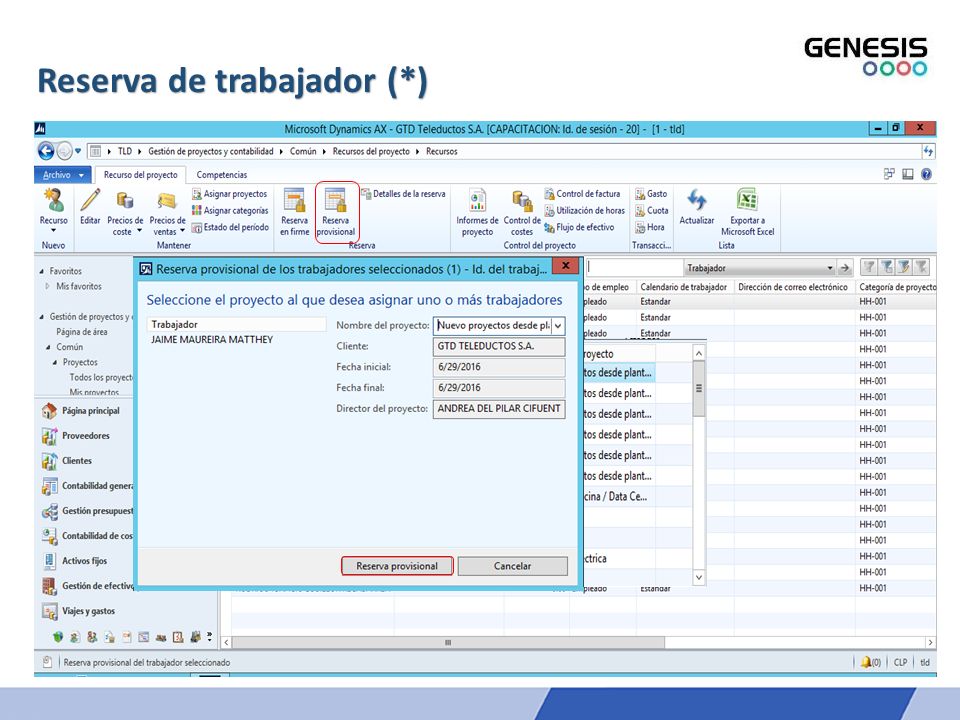Select Gasto transaction

(x=651, y=194)
